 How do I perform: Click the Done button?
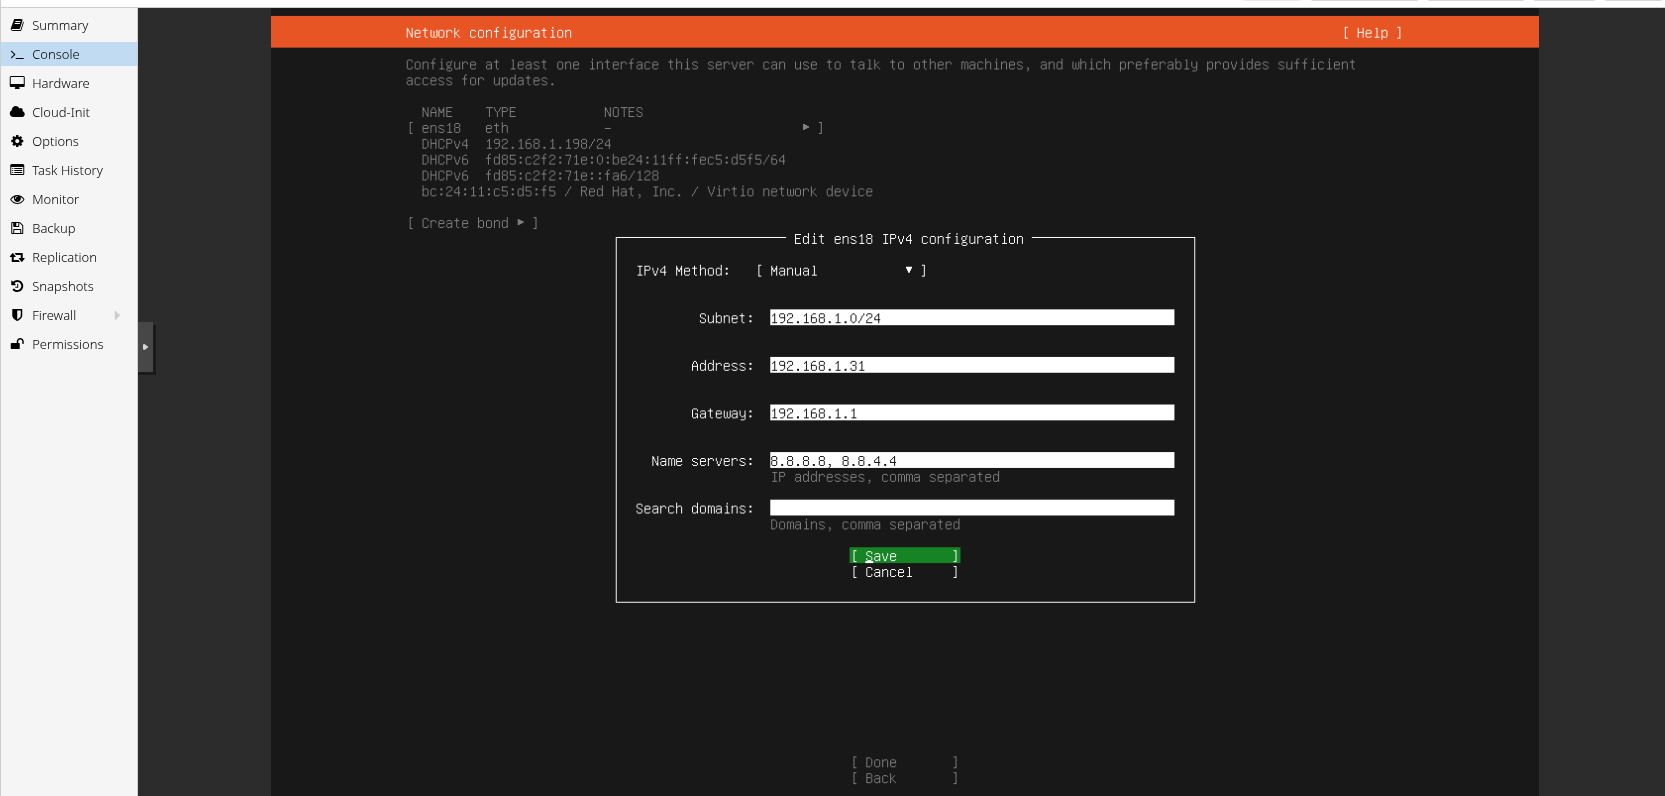click(x=905, y=763)
